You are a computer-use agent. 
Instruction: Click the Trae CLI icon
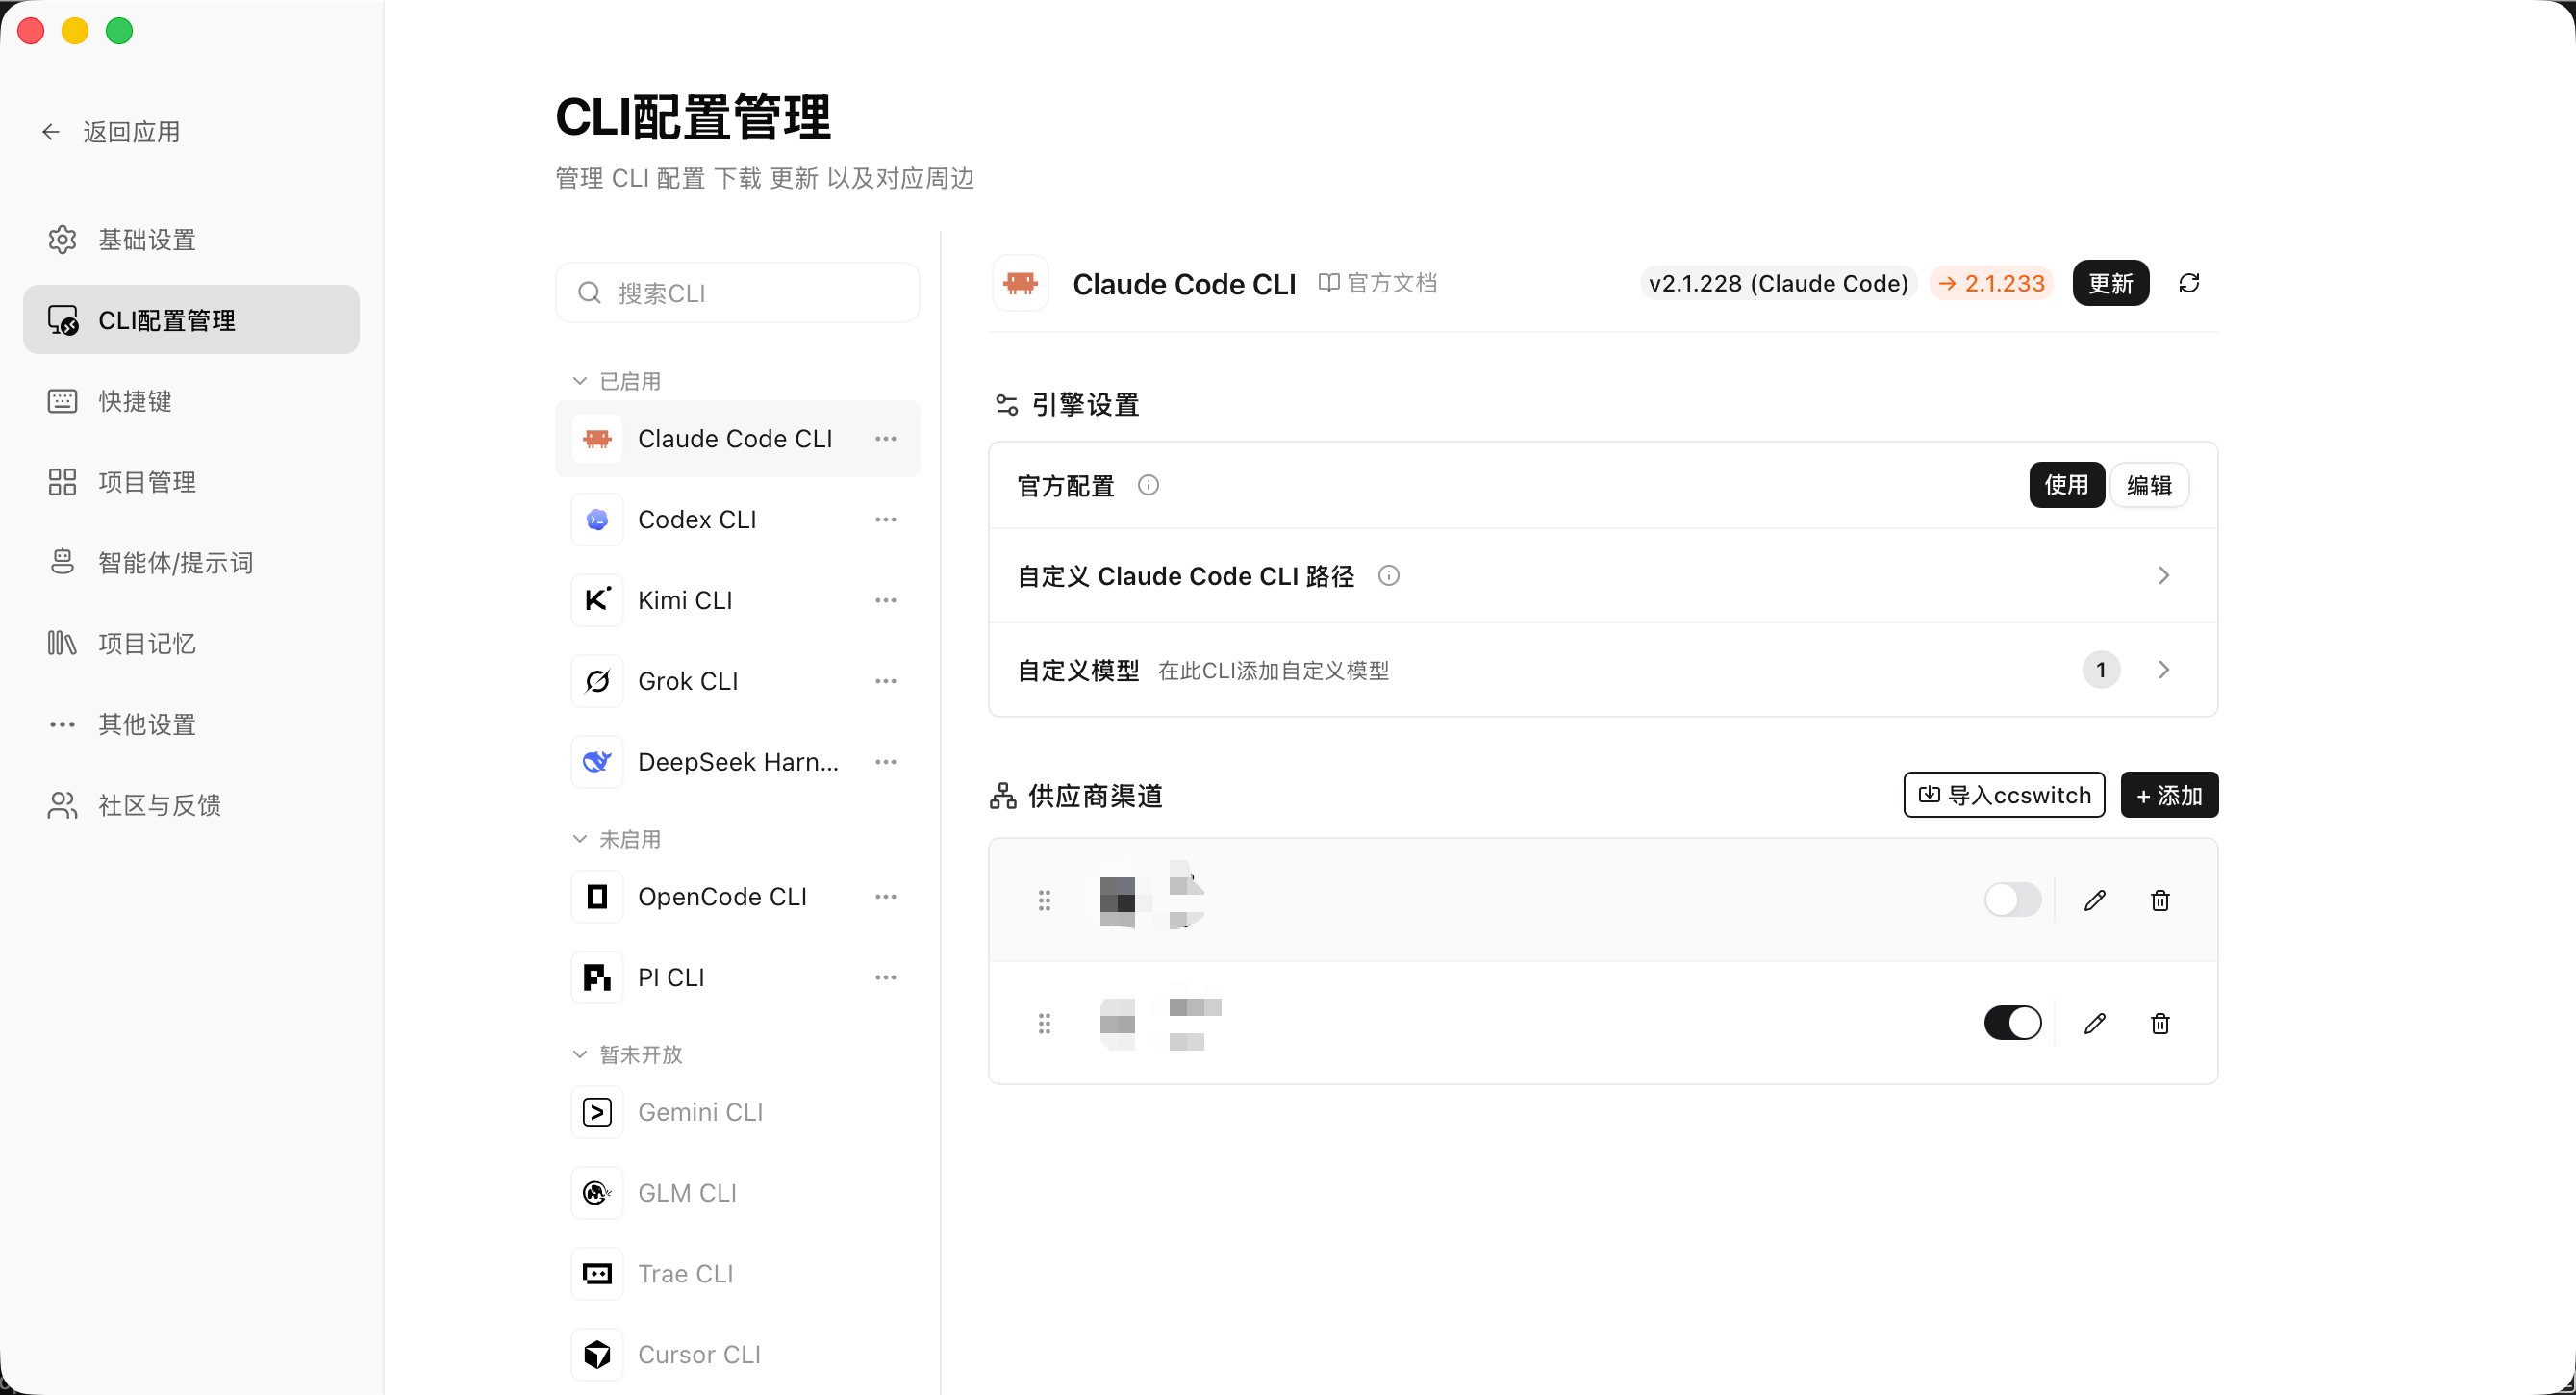click(x=597, y=1274)
